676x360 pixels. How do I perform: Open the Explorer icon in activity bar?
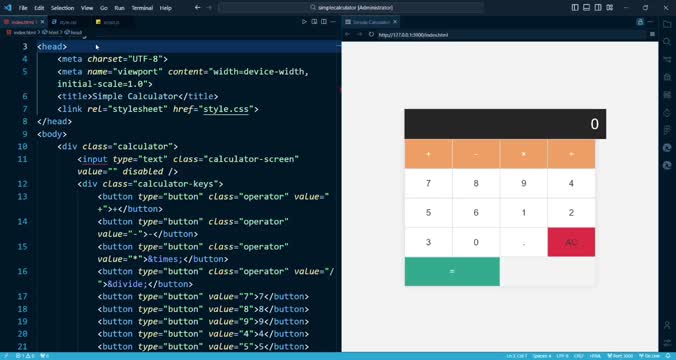click(x=667, y=24)
